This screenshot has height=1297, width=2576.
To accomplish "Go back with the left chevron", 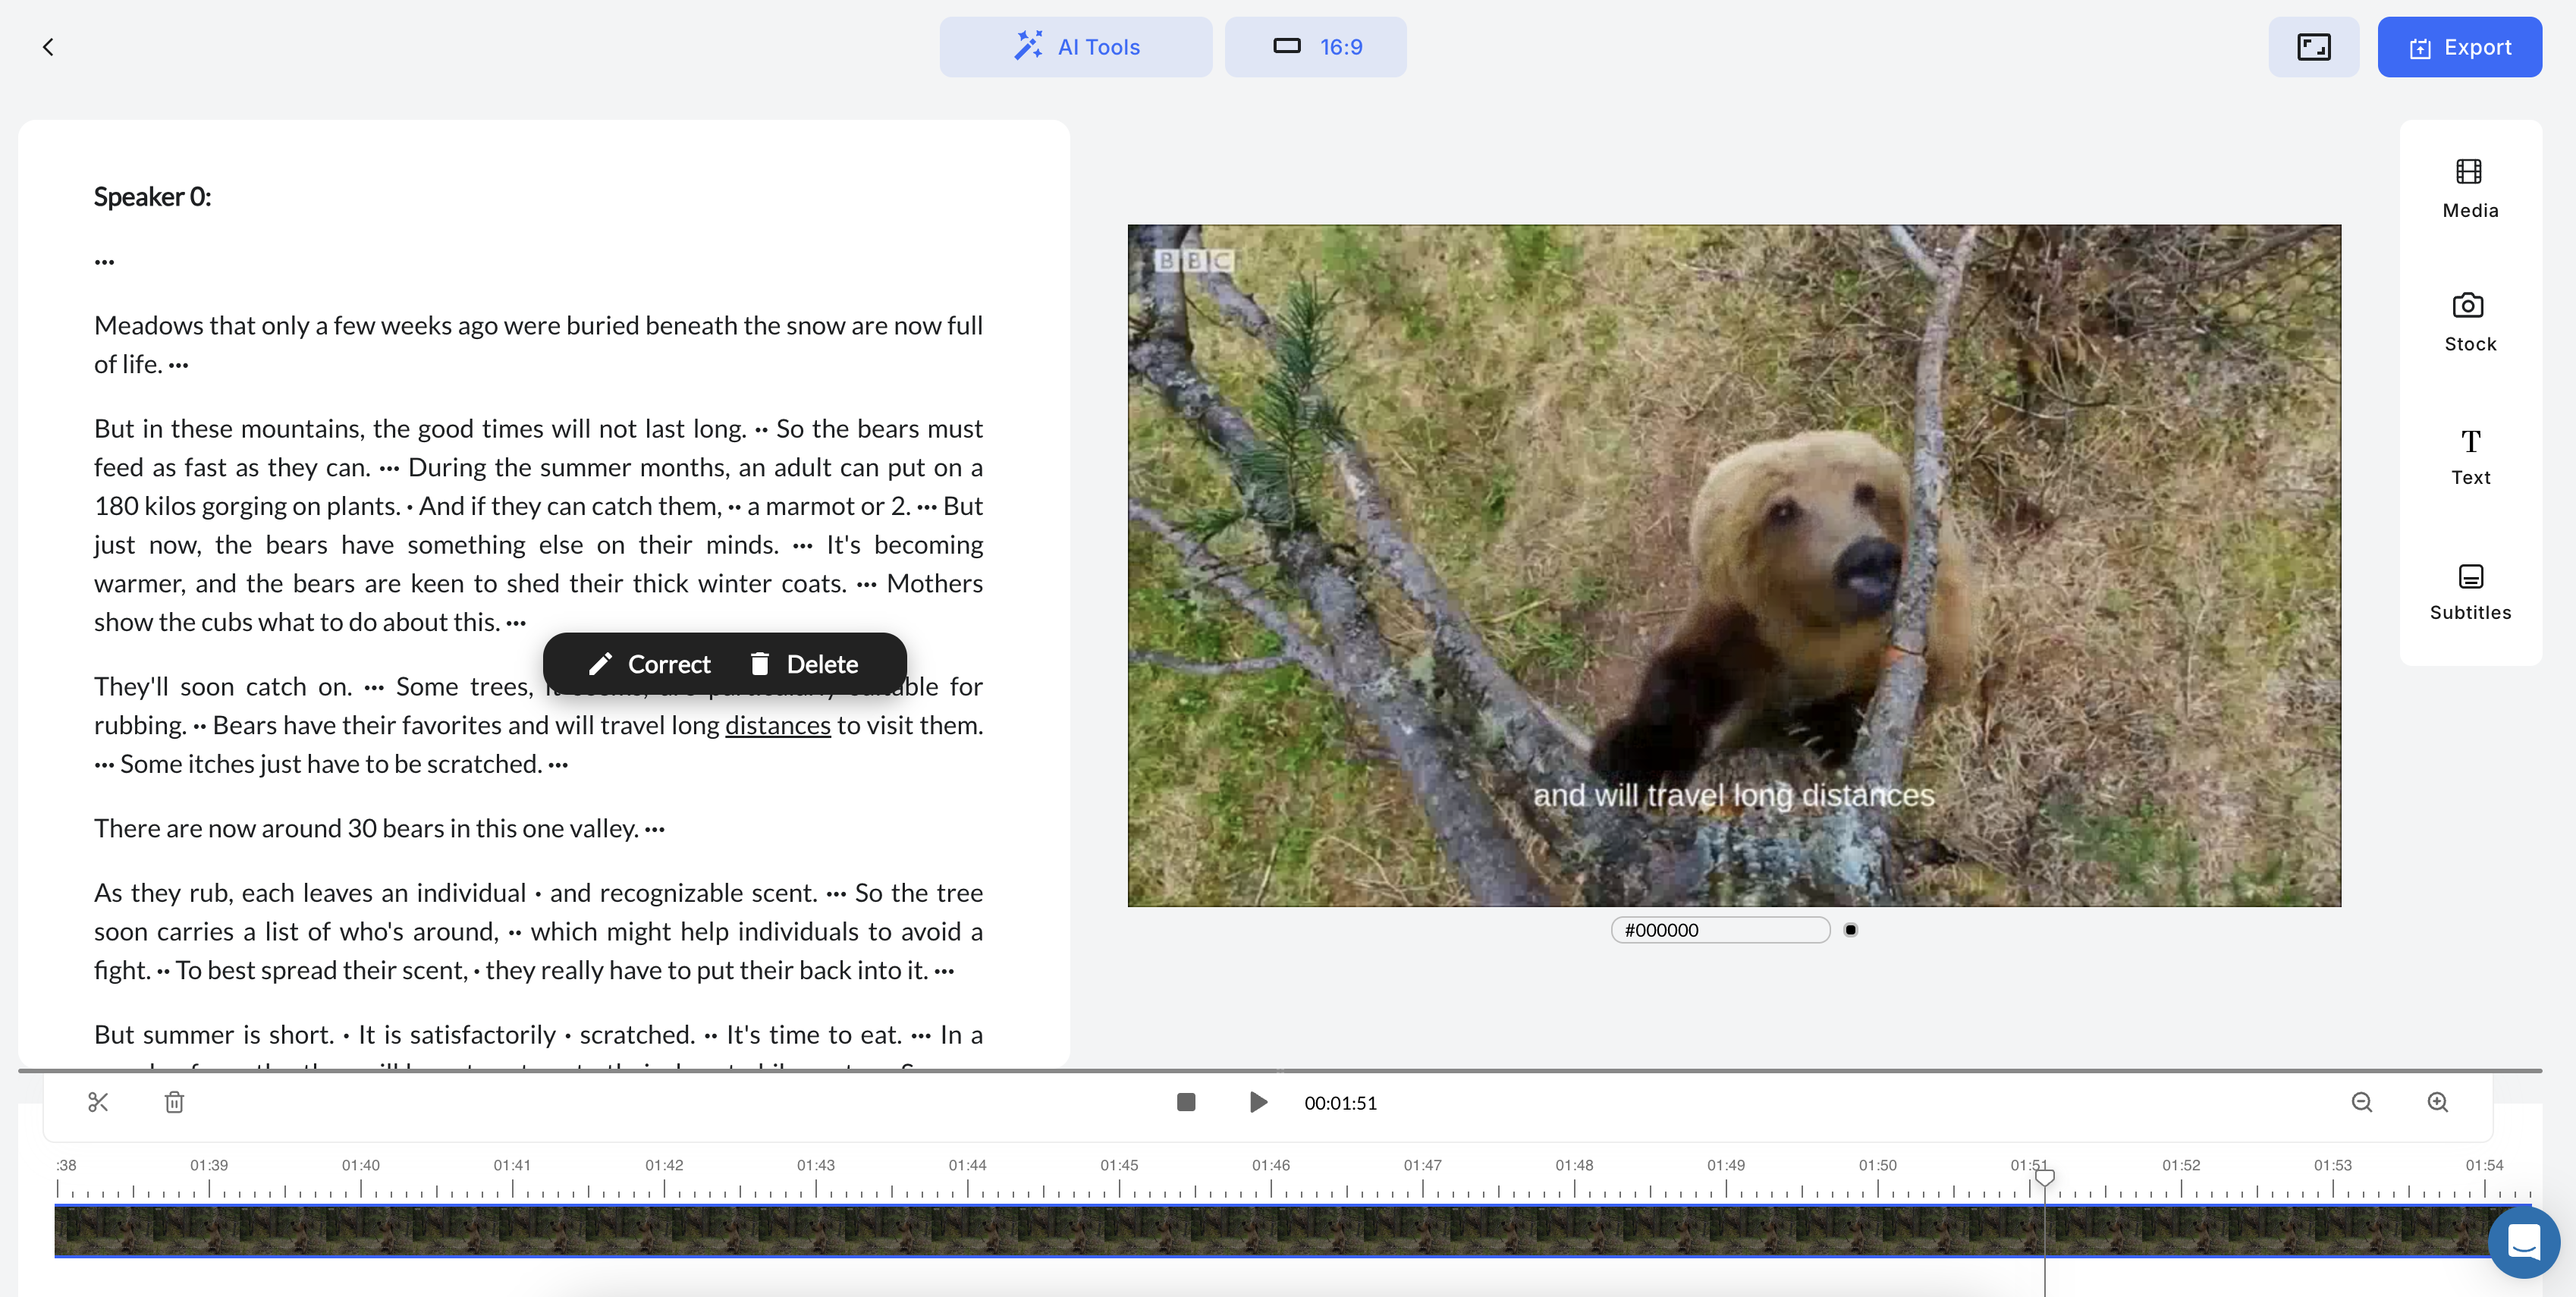I will click(48, 47).
